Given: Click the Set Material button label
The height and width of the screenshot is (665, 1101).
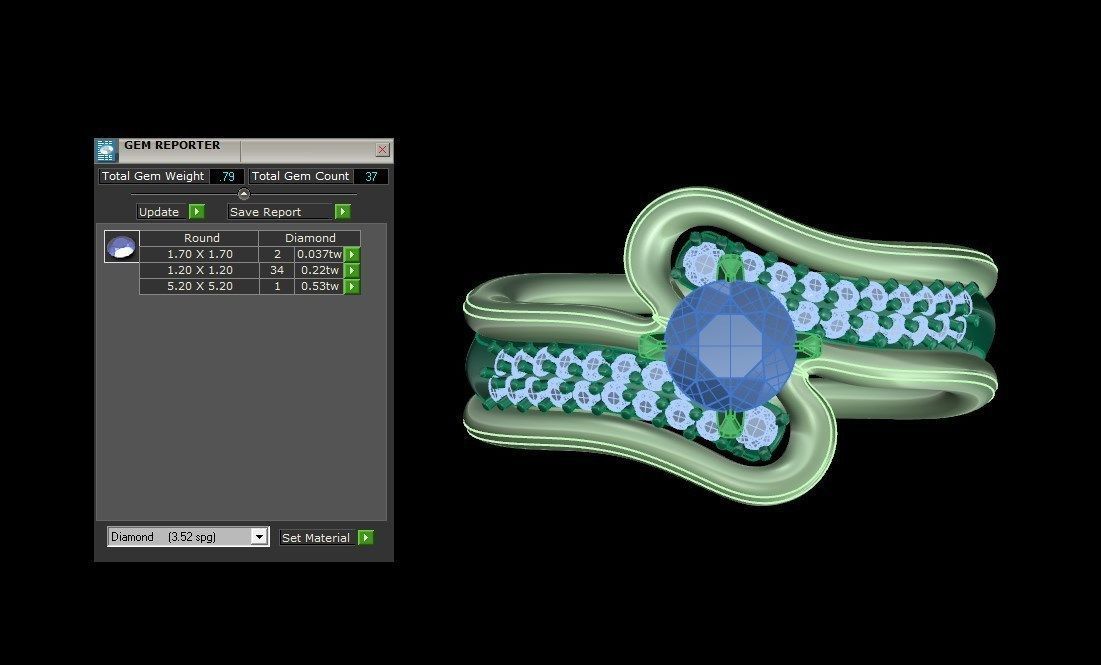Looking at the screenshot, I should click(x=316, y=538).
